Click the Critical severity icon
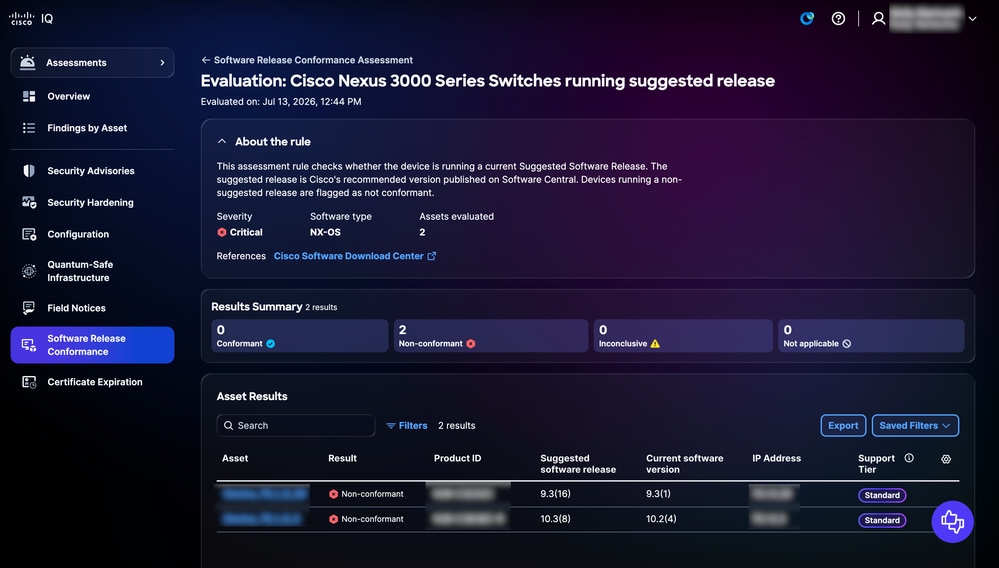 [x=222, y=232]
